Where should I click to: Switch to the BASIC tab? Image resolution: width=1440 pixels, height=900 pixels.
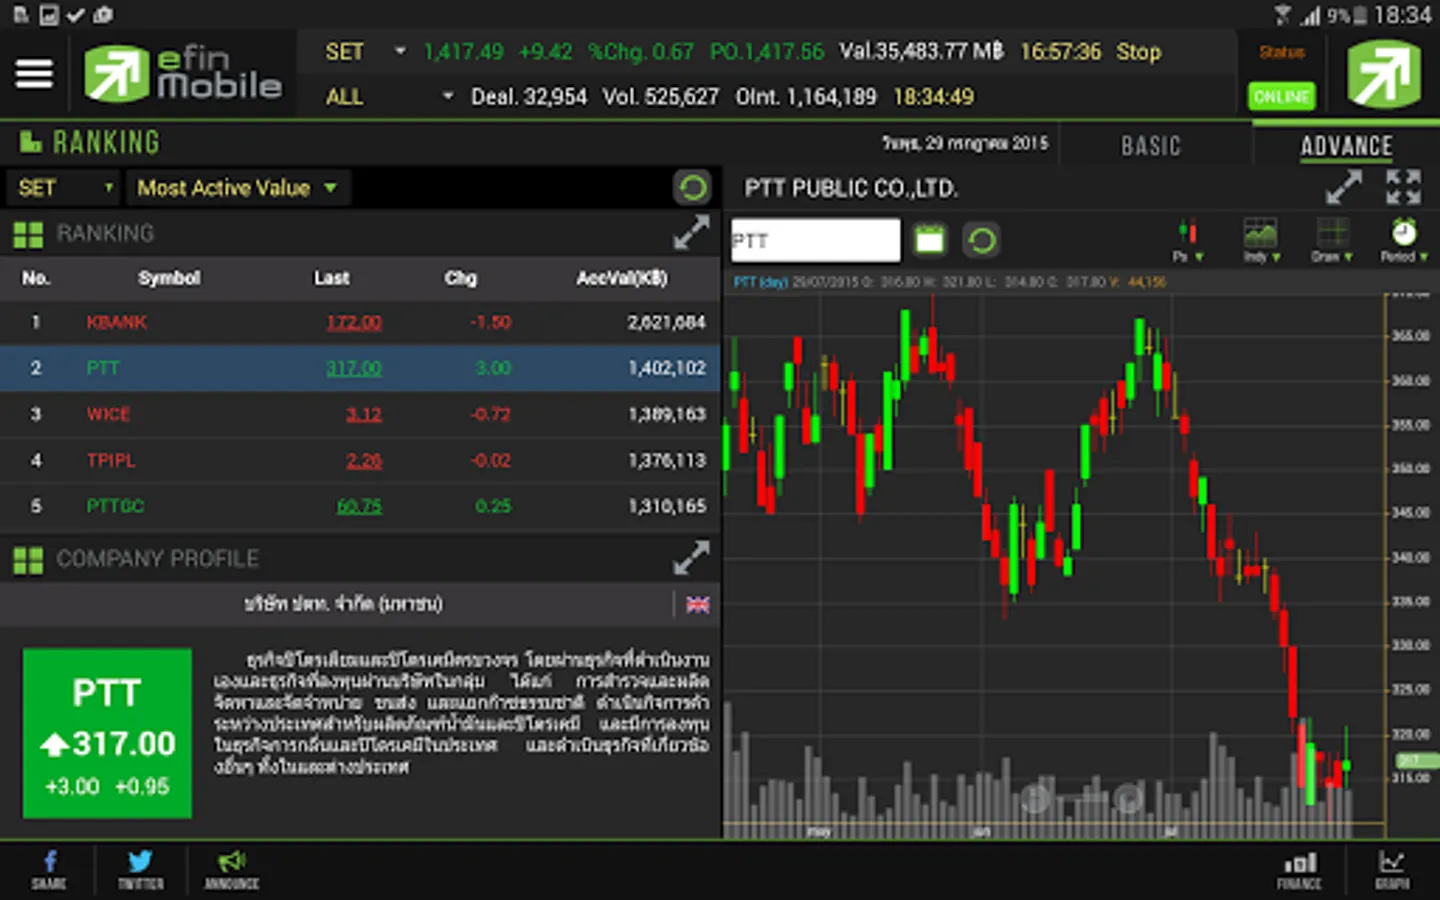click(x=1151, y=146)
